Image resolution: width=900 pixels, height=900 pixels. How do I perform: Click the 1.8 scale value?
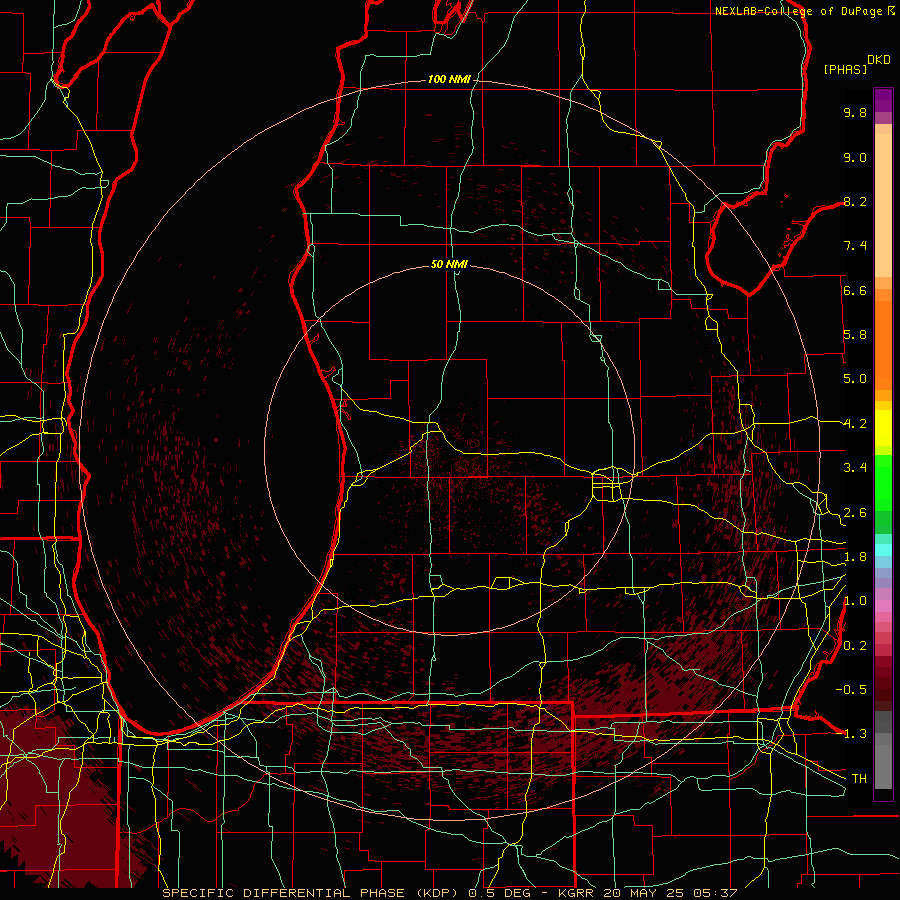point(855,557)
